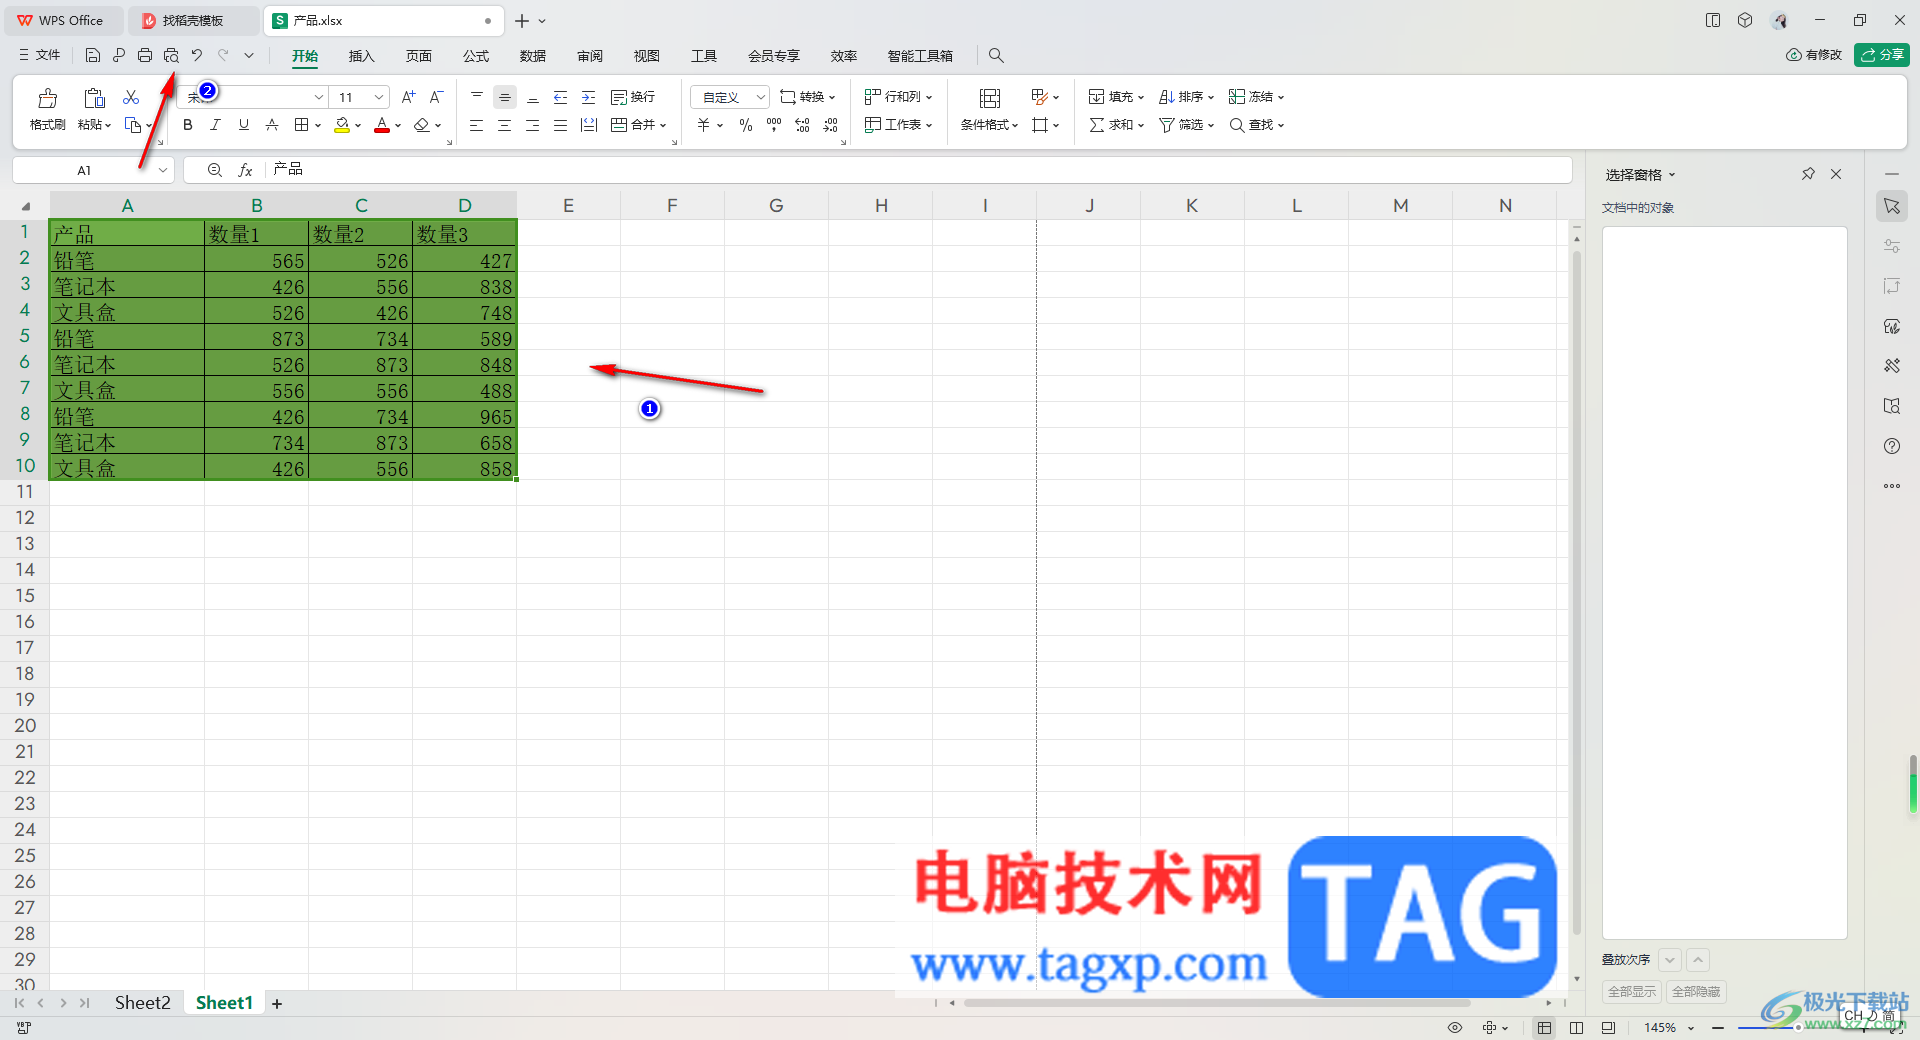Open the View (视图) tab
The width and height of the screenshot is (1920, 1040).
point(647,56)
